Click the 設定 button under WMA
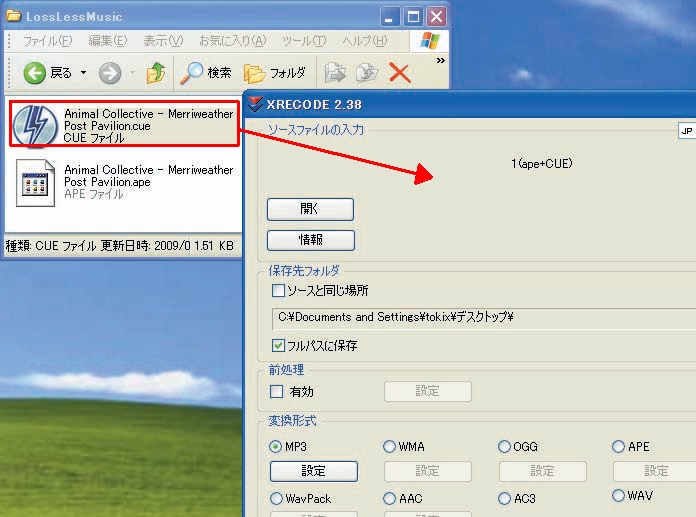The width and height of the screenshot is (696, 517). point(427,471)
